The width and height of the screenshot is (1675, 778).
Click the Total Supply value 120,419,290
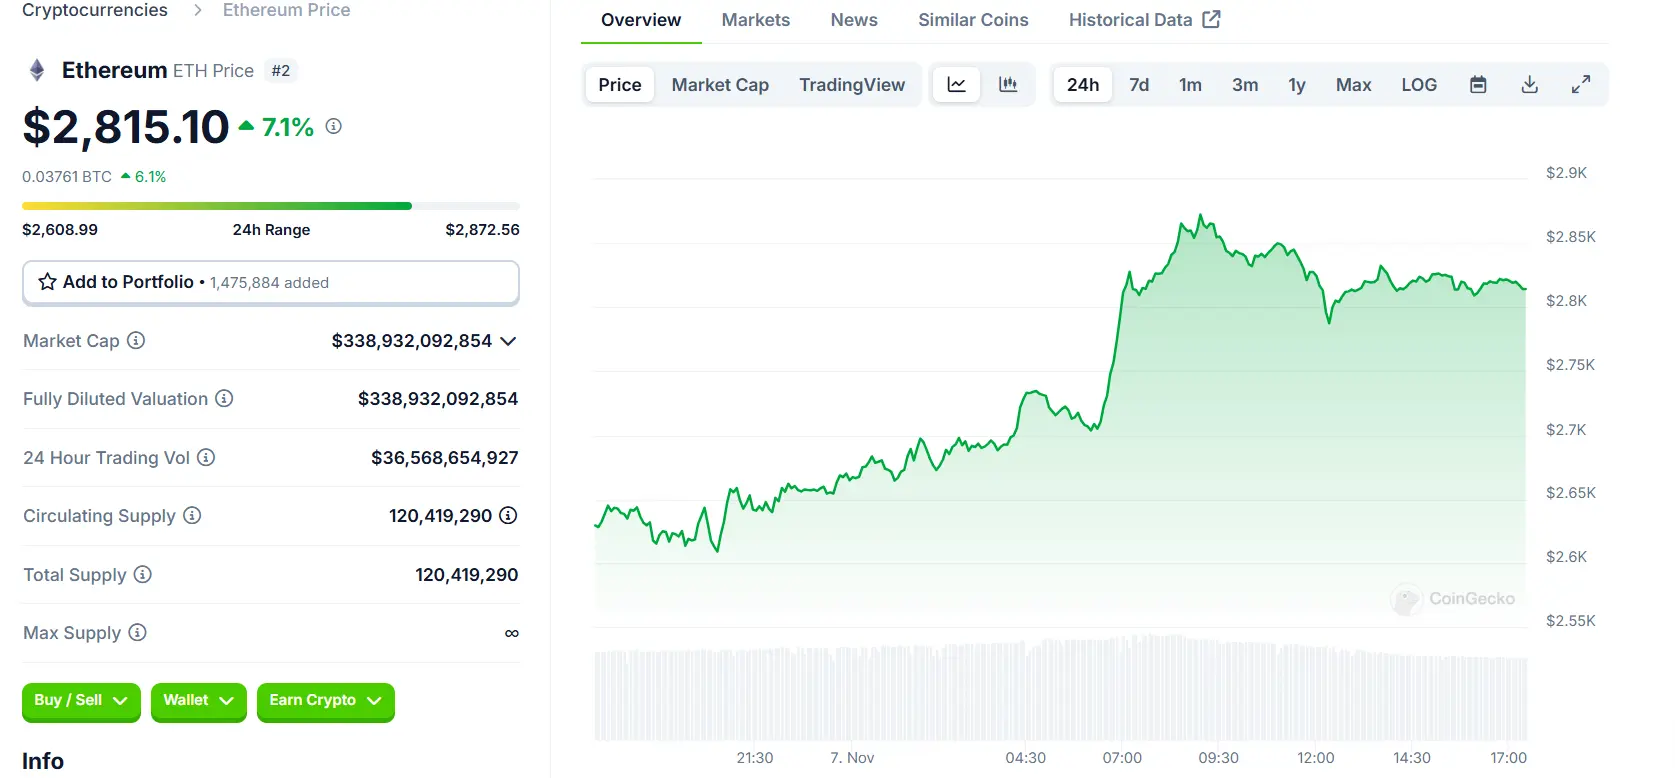467,575
